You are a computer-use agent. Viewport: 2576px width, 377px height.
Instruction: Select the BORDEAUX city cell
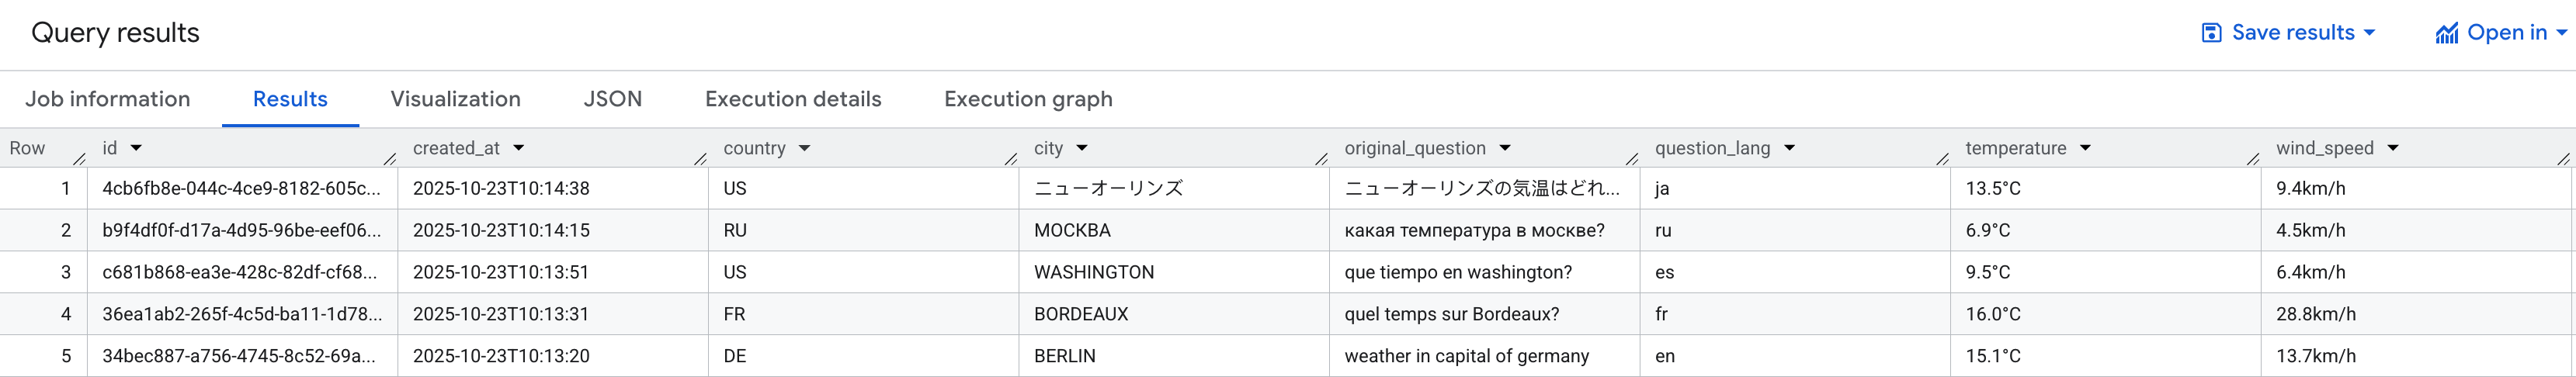tap(1081, 314)
